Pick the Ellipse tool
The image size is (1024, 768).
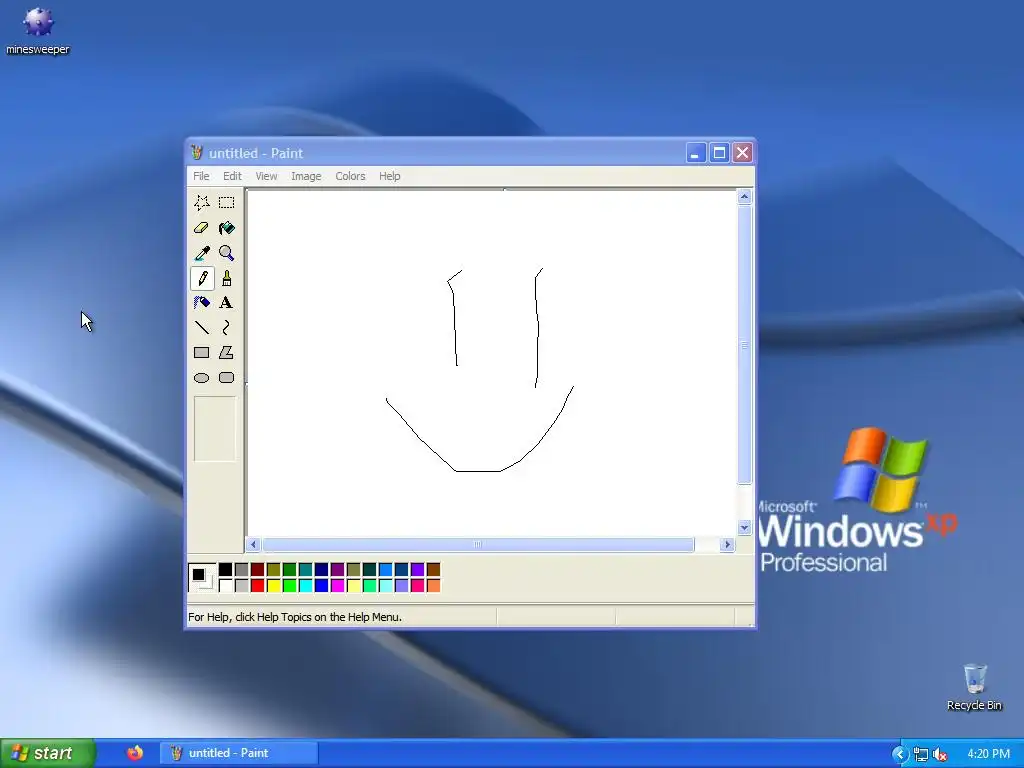(x=202, y=377)
